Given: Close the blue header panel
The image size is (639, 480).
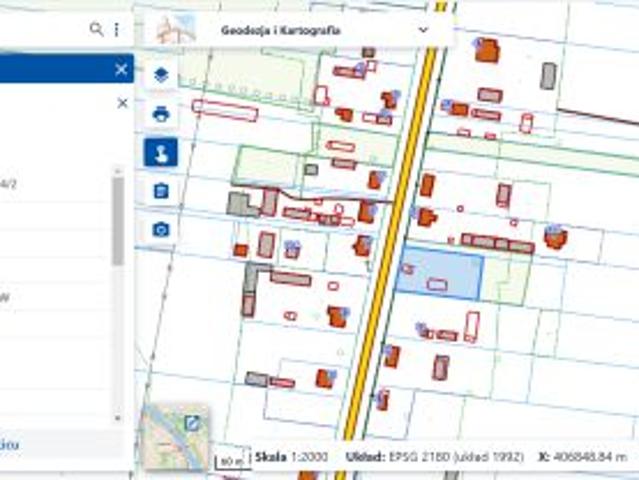Looking at the screenshot, I should 121,69.
